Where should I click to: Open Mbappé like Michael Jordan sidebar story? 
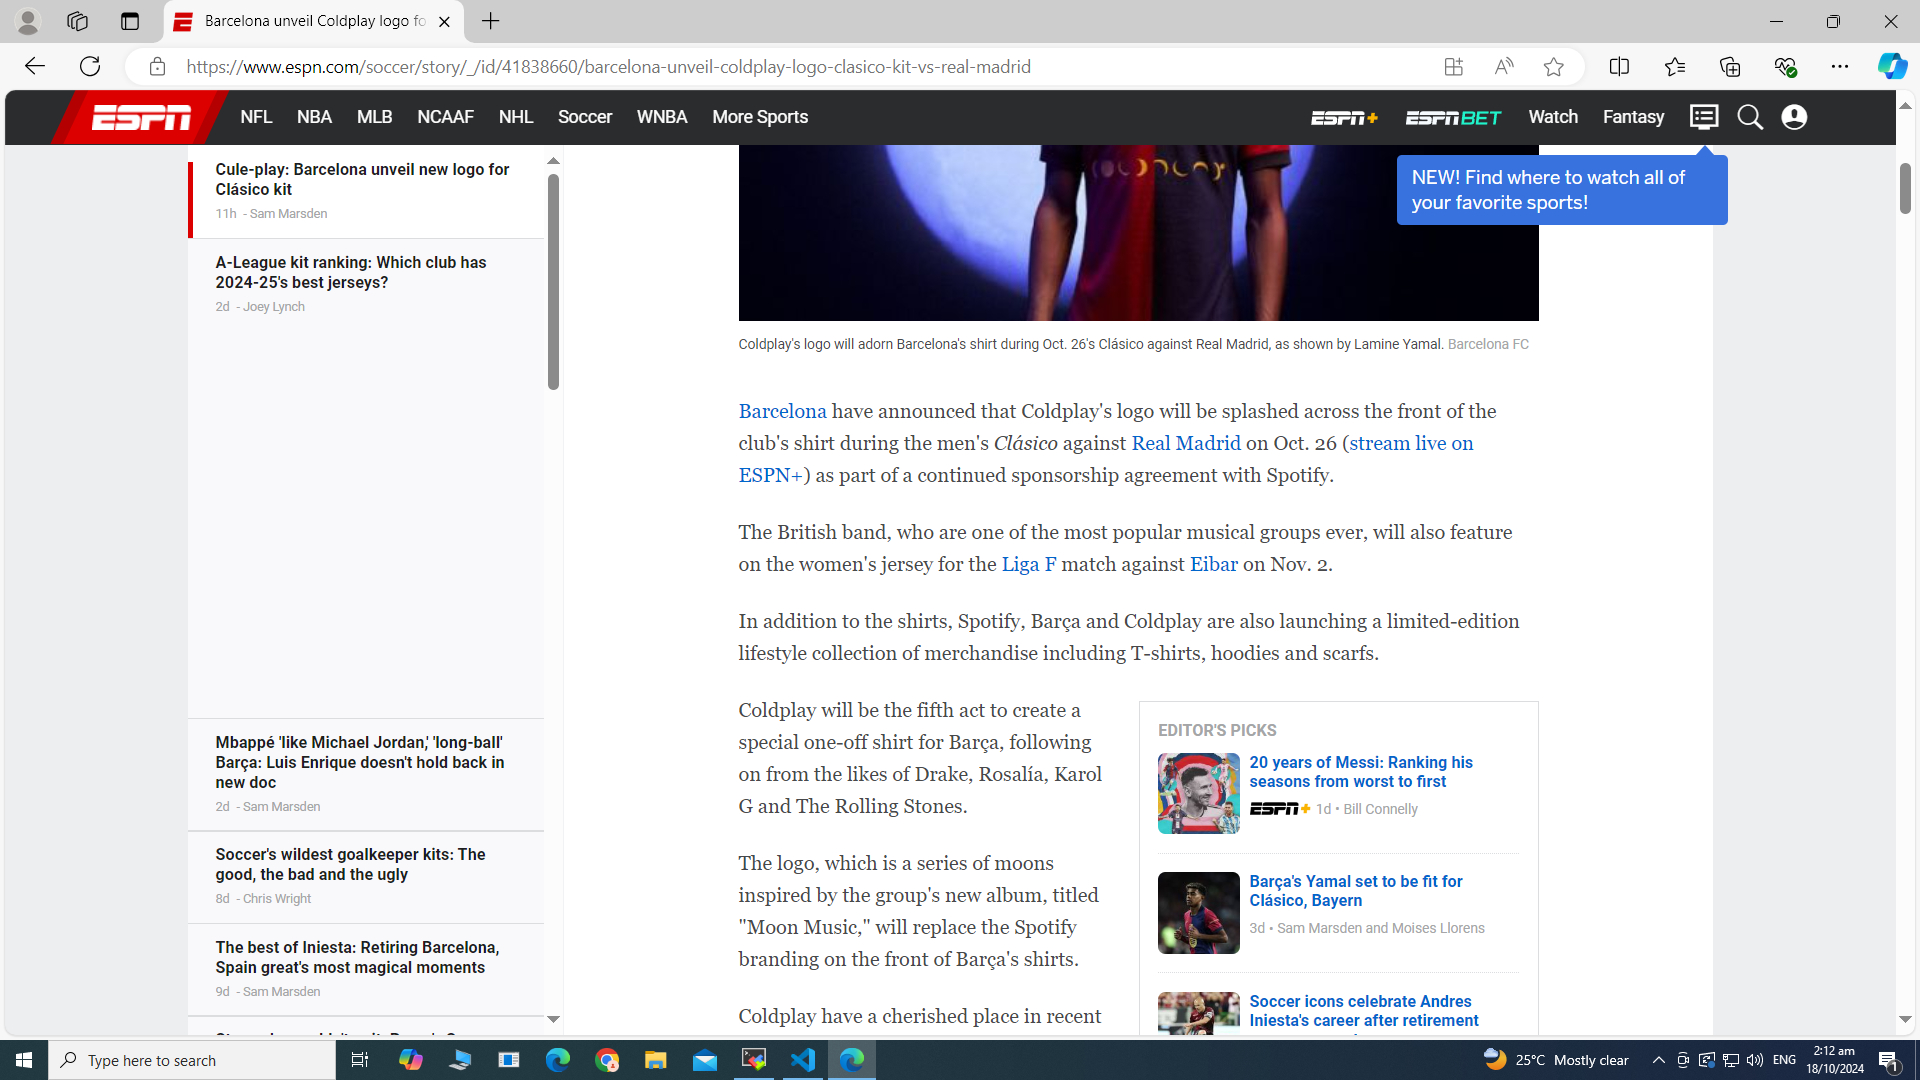[x=360, y=762]
